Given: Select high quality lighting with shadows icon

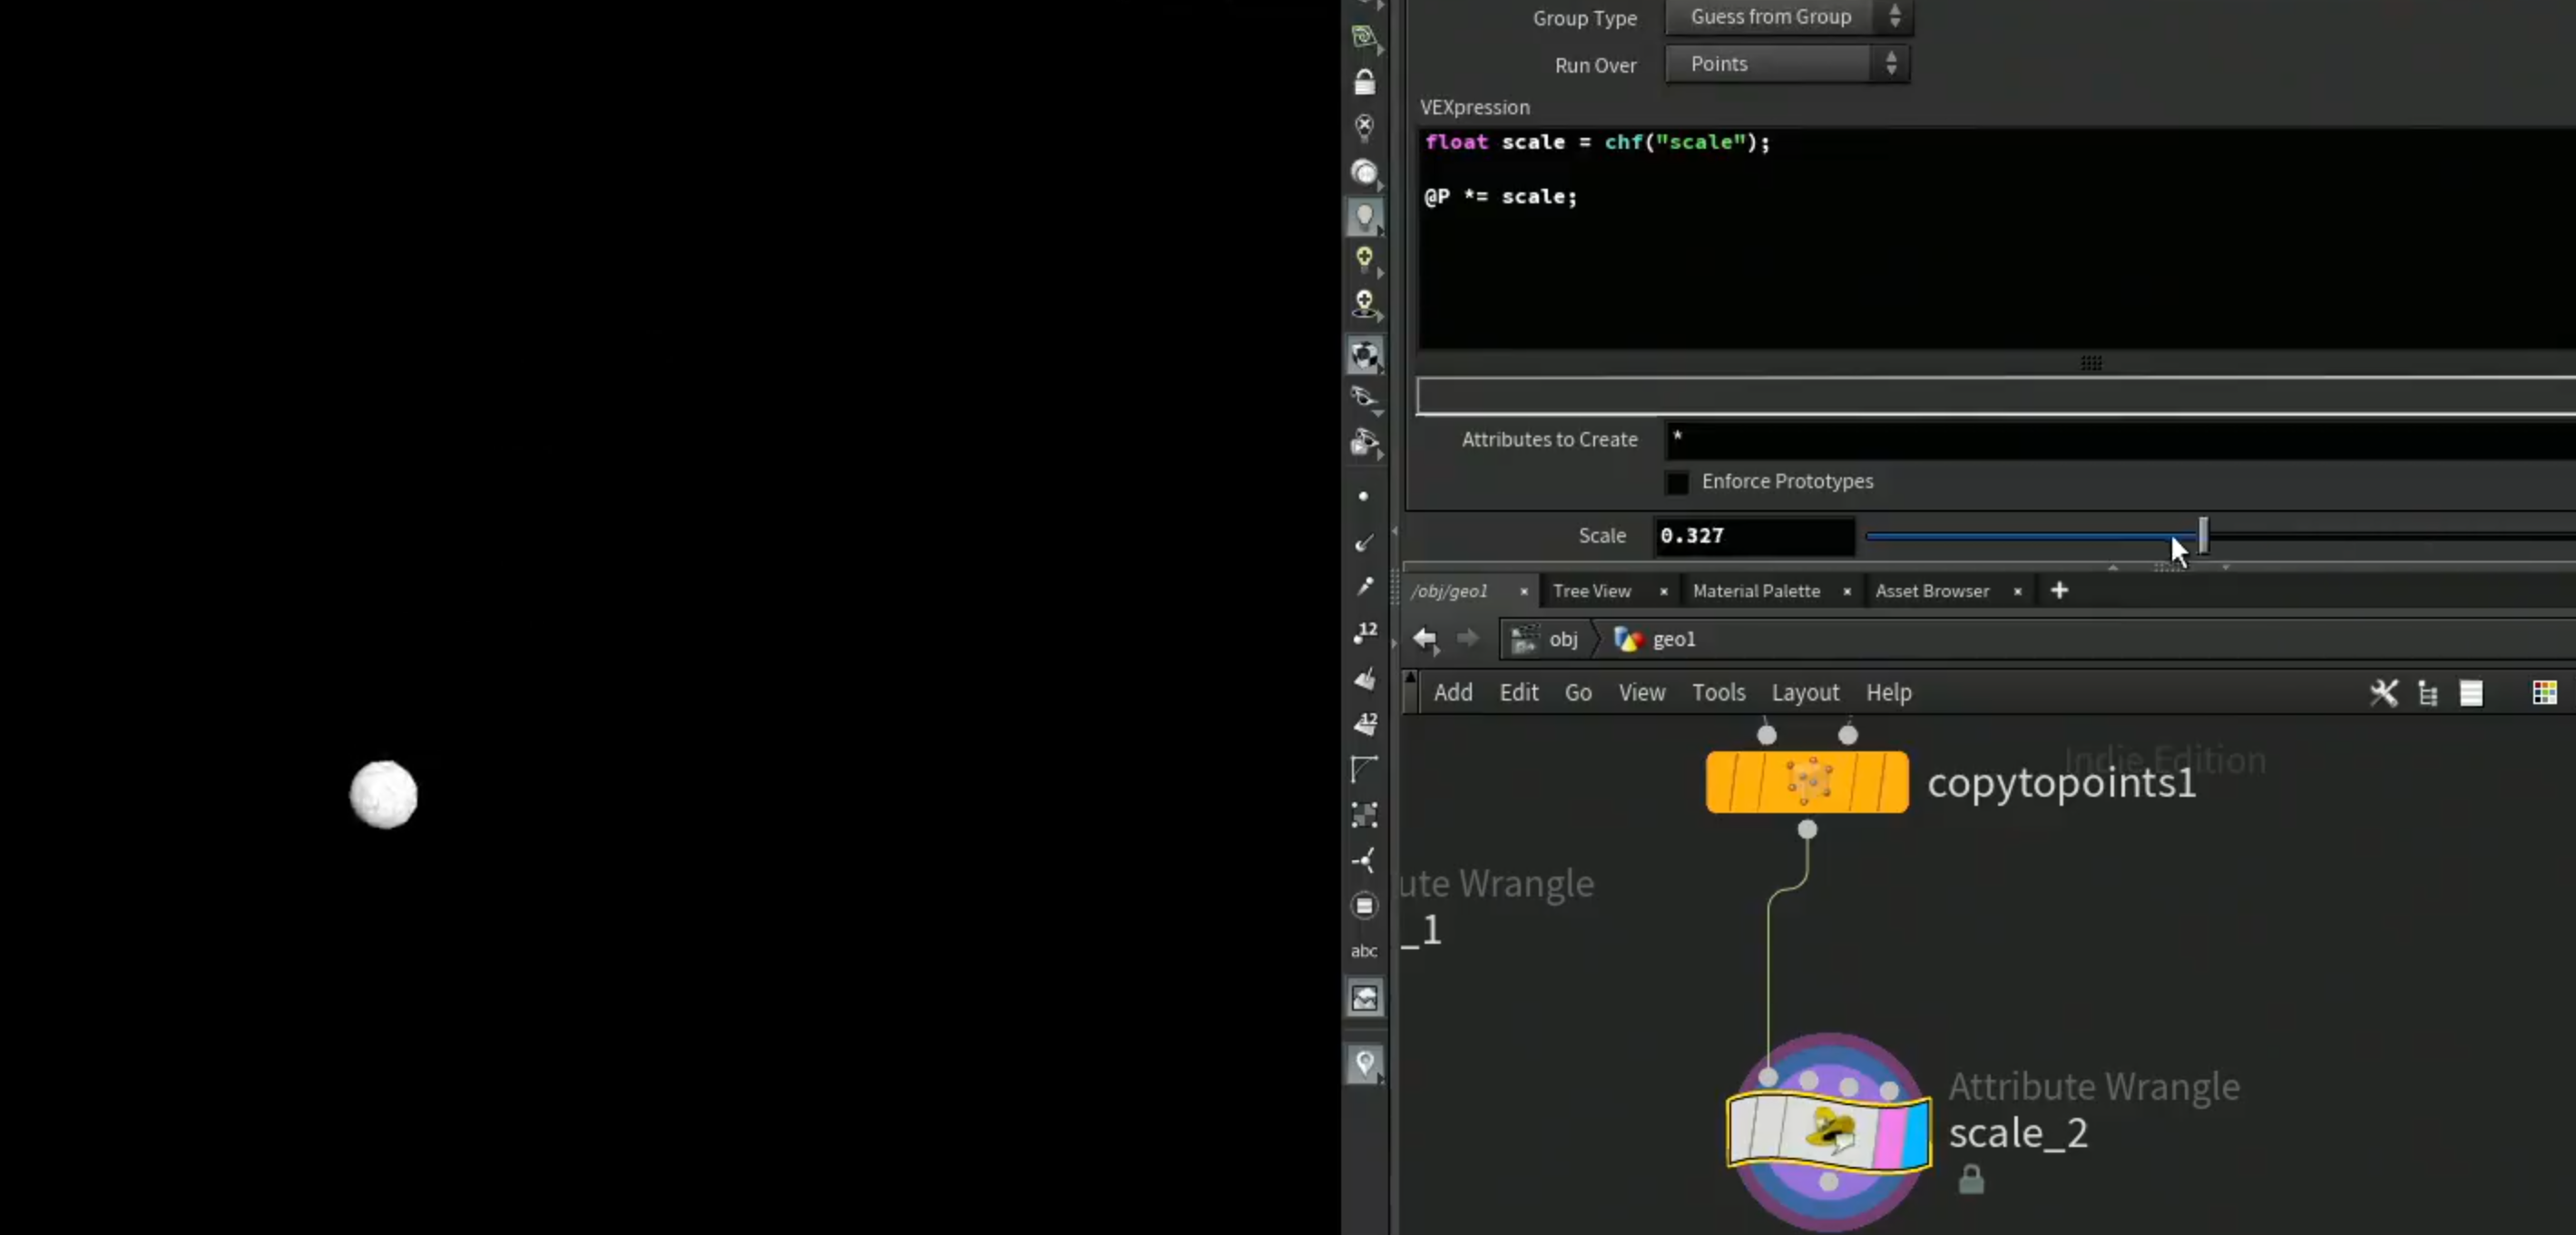Looking at the screenshot, I should (1364, 304).
